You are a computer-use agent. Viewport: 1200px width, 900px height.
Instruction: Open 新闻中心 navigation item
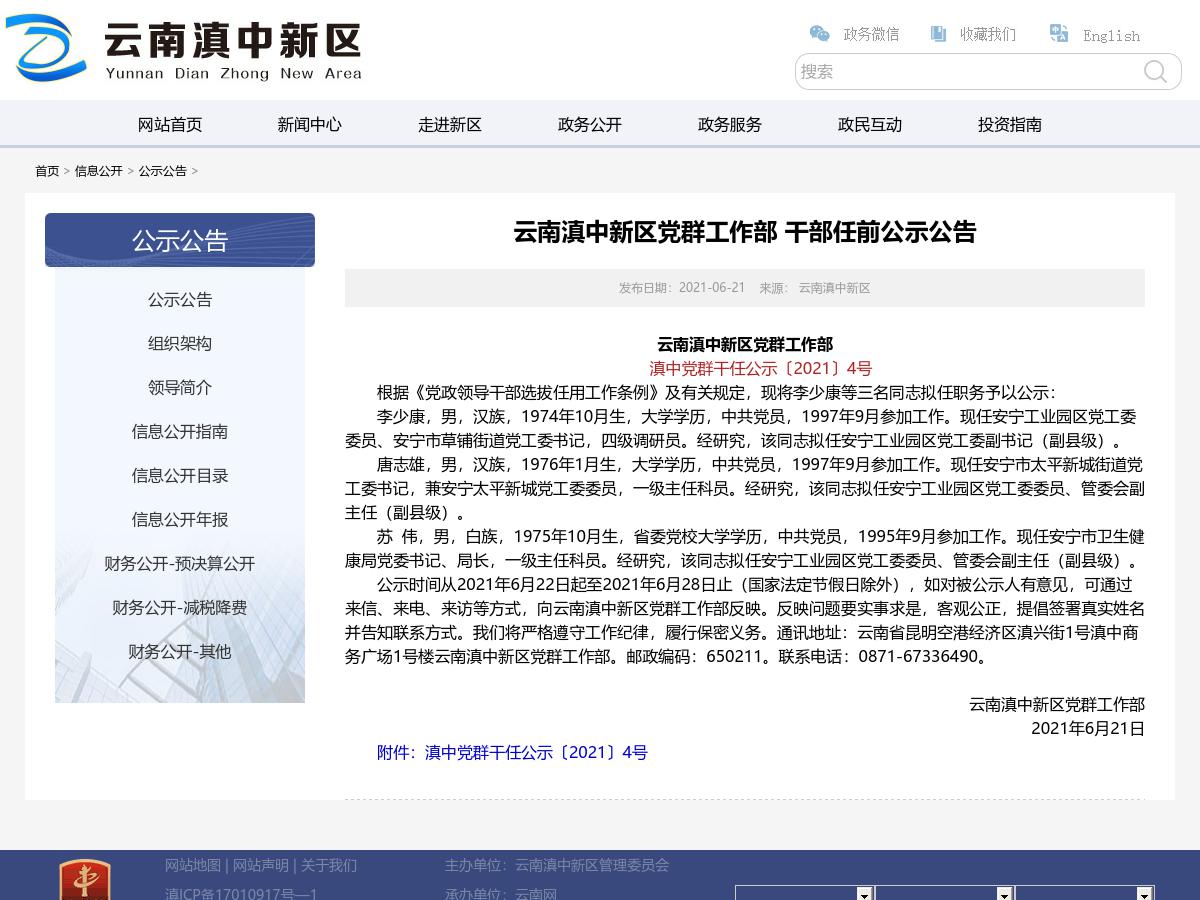click(310, 125)
